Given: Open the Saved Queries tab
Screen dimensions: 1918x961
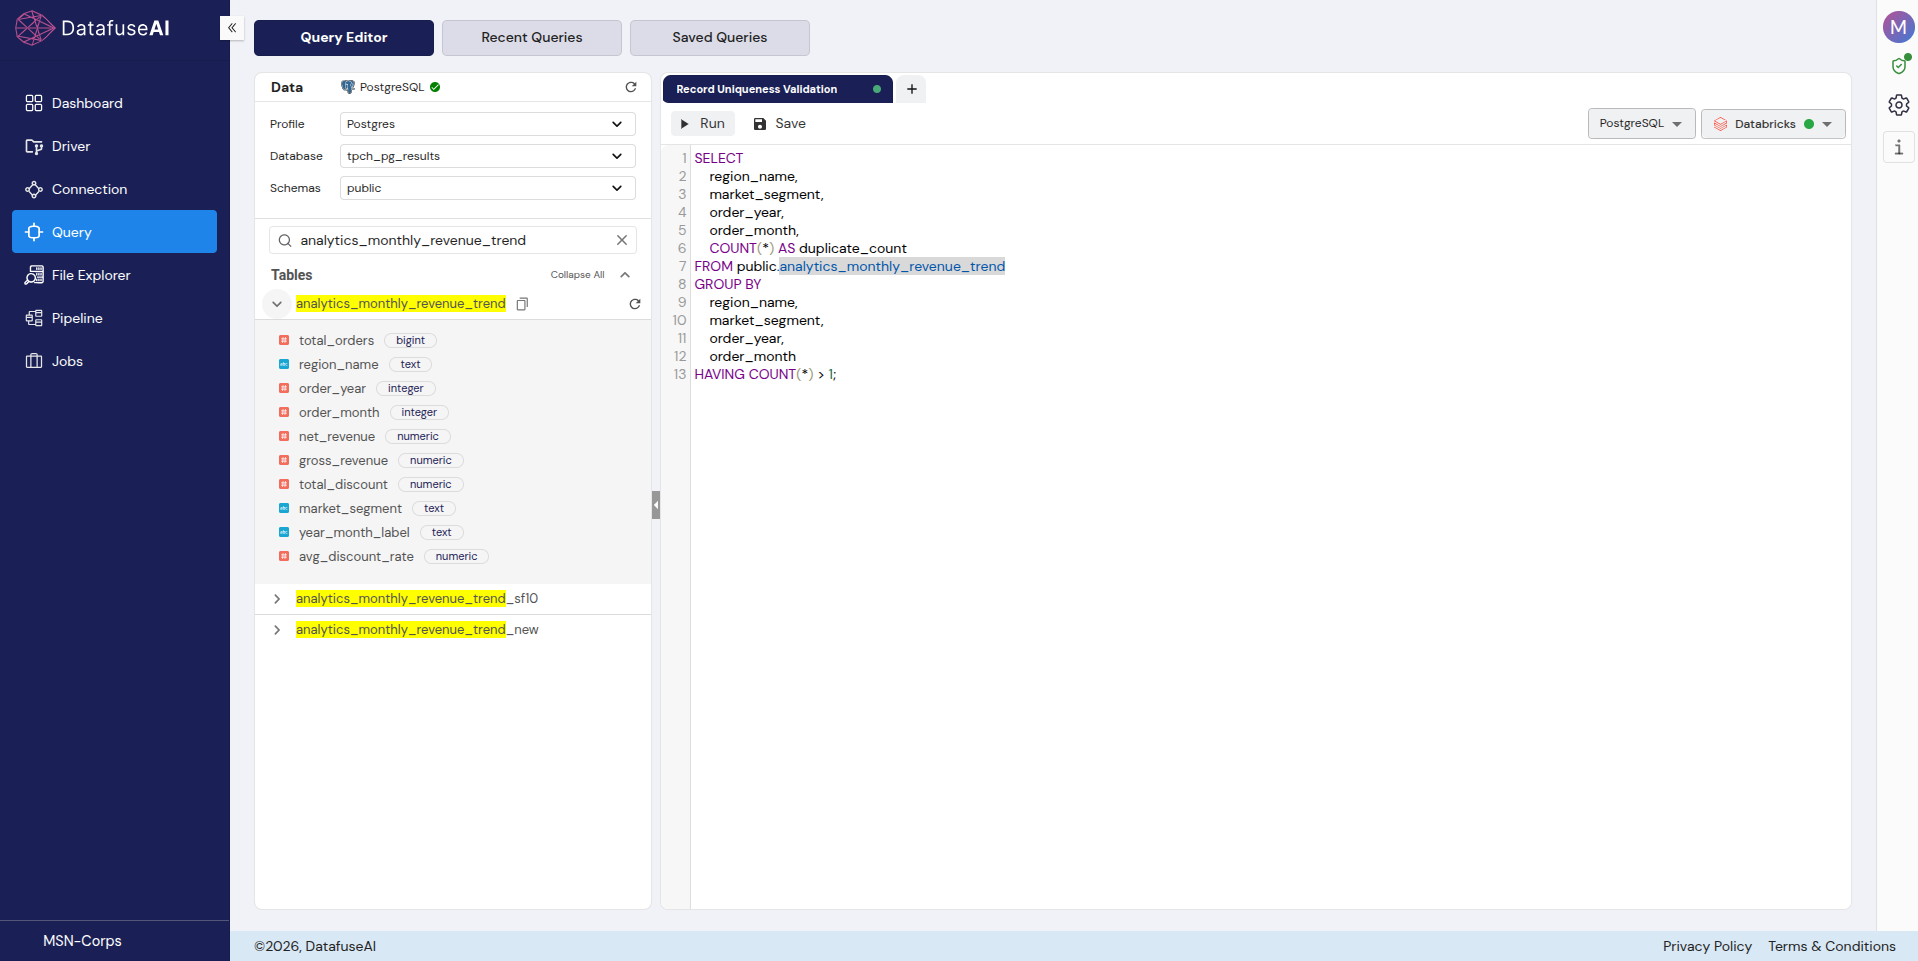Looking at the screenshot, I should [x=720, y=38].
